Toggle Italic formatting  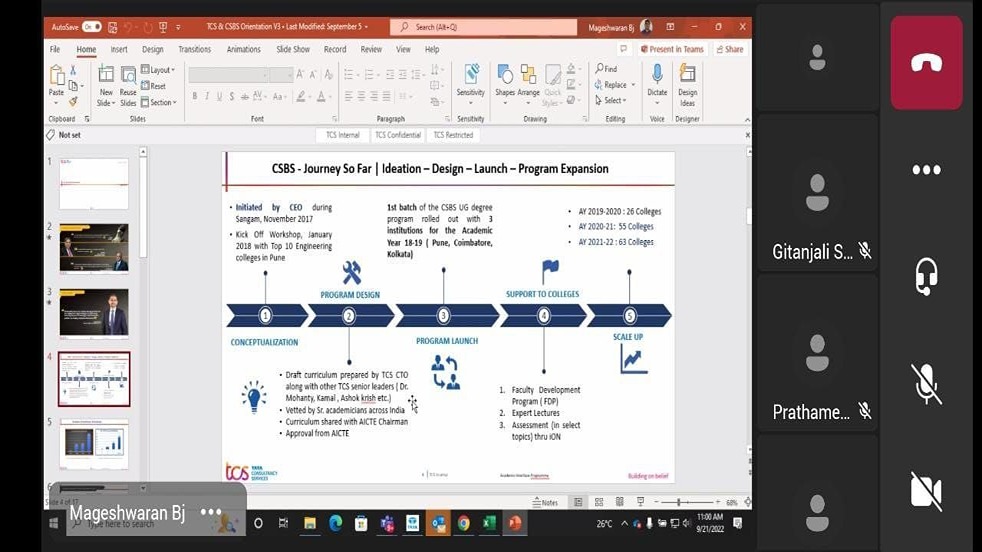[x=207, y=96]
